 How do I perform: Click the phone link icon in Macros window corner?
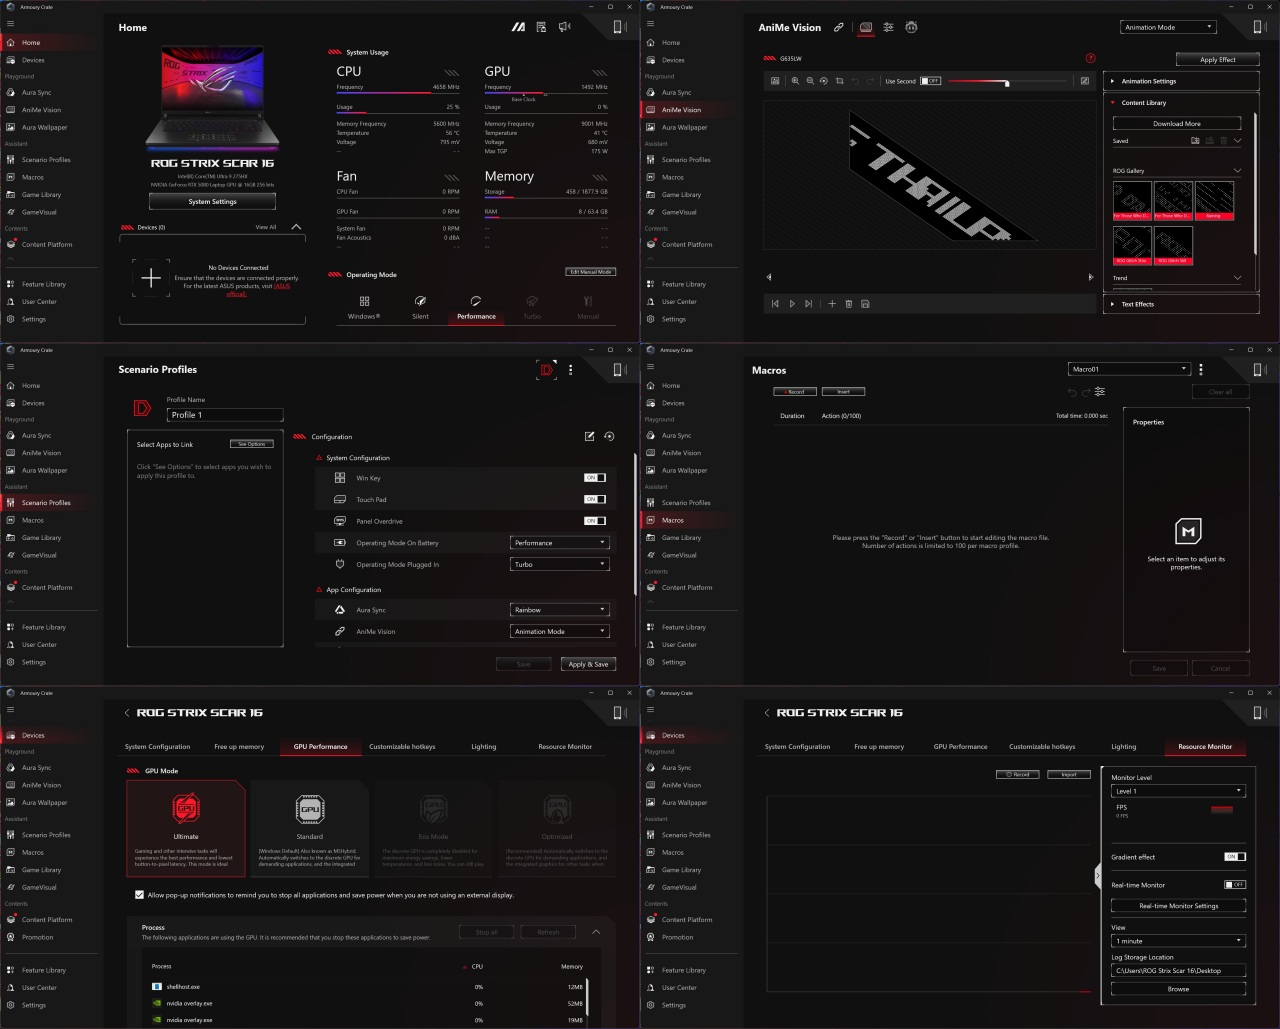1258,370
